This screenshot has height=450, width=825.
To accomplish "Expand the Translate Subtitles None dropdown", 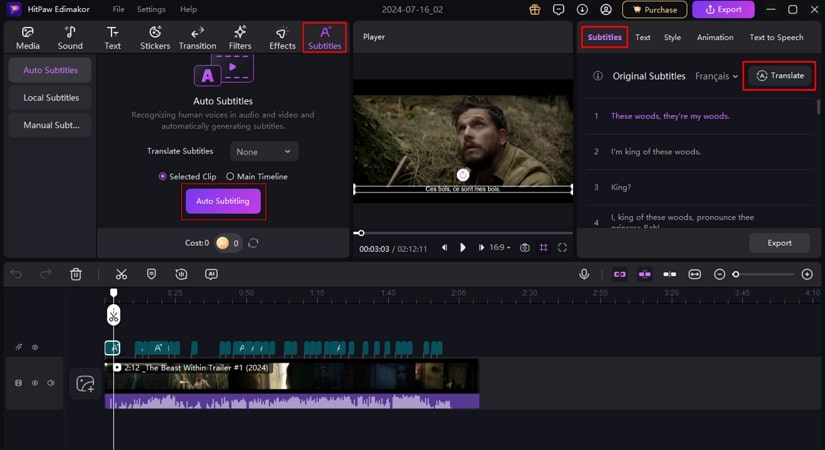I will tap(264, 152).
